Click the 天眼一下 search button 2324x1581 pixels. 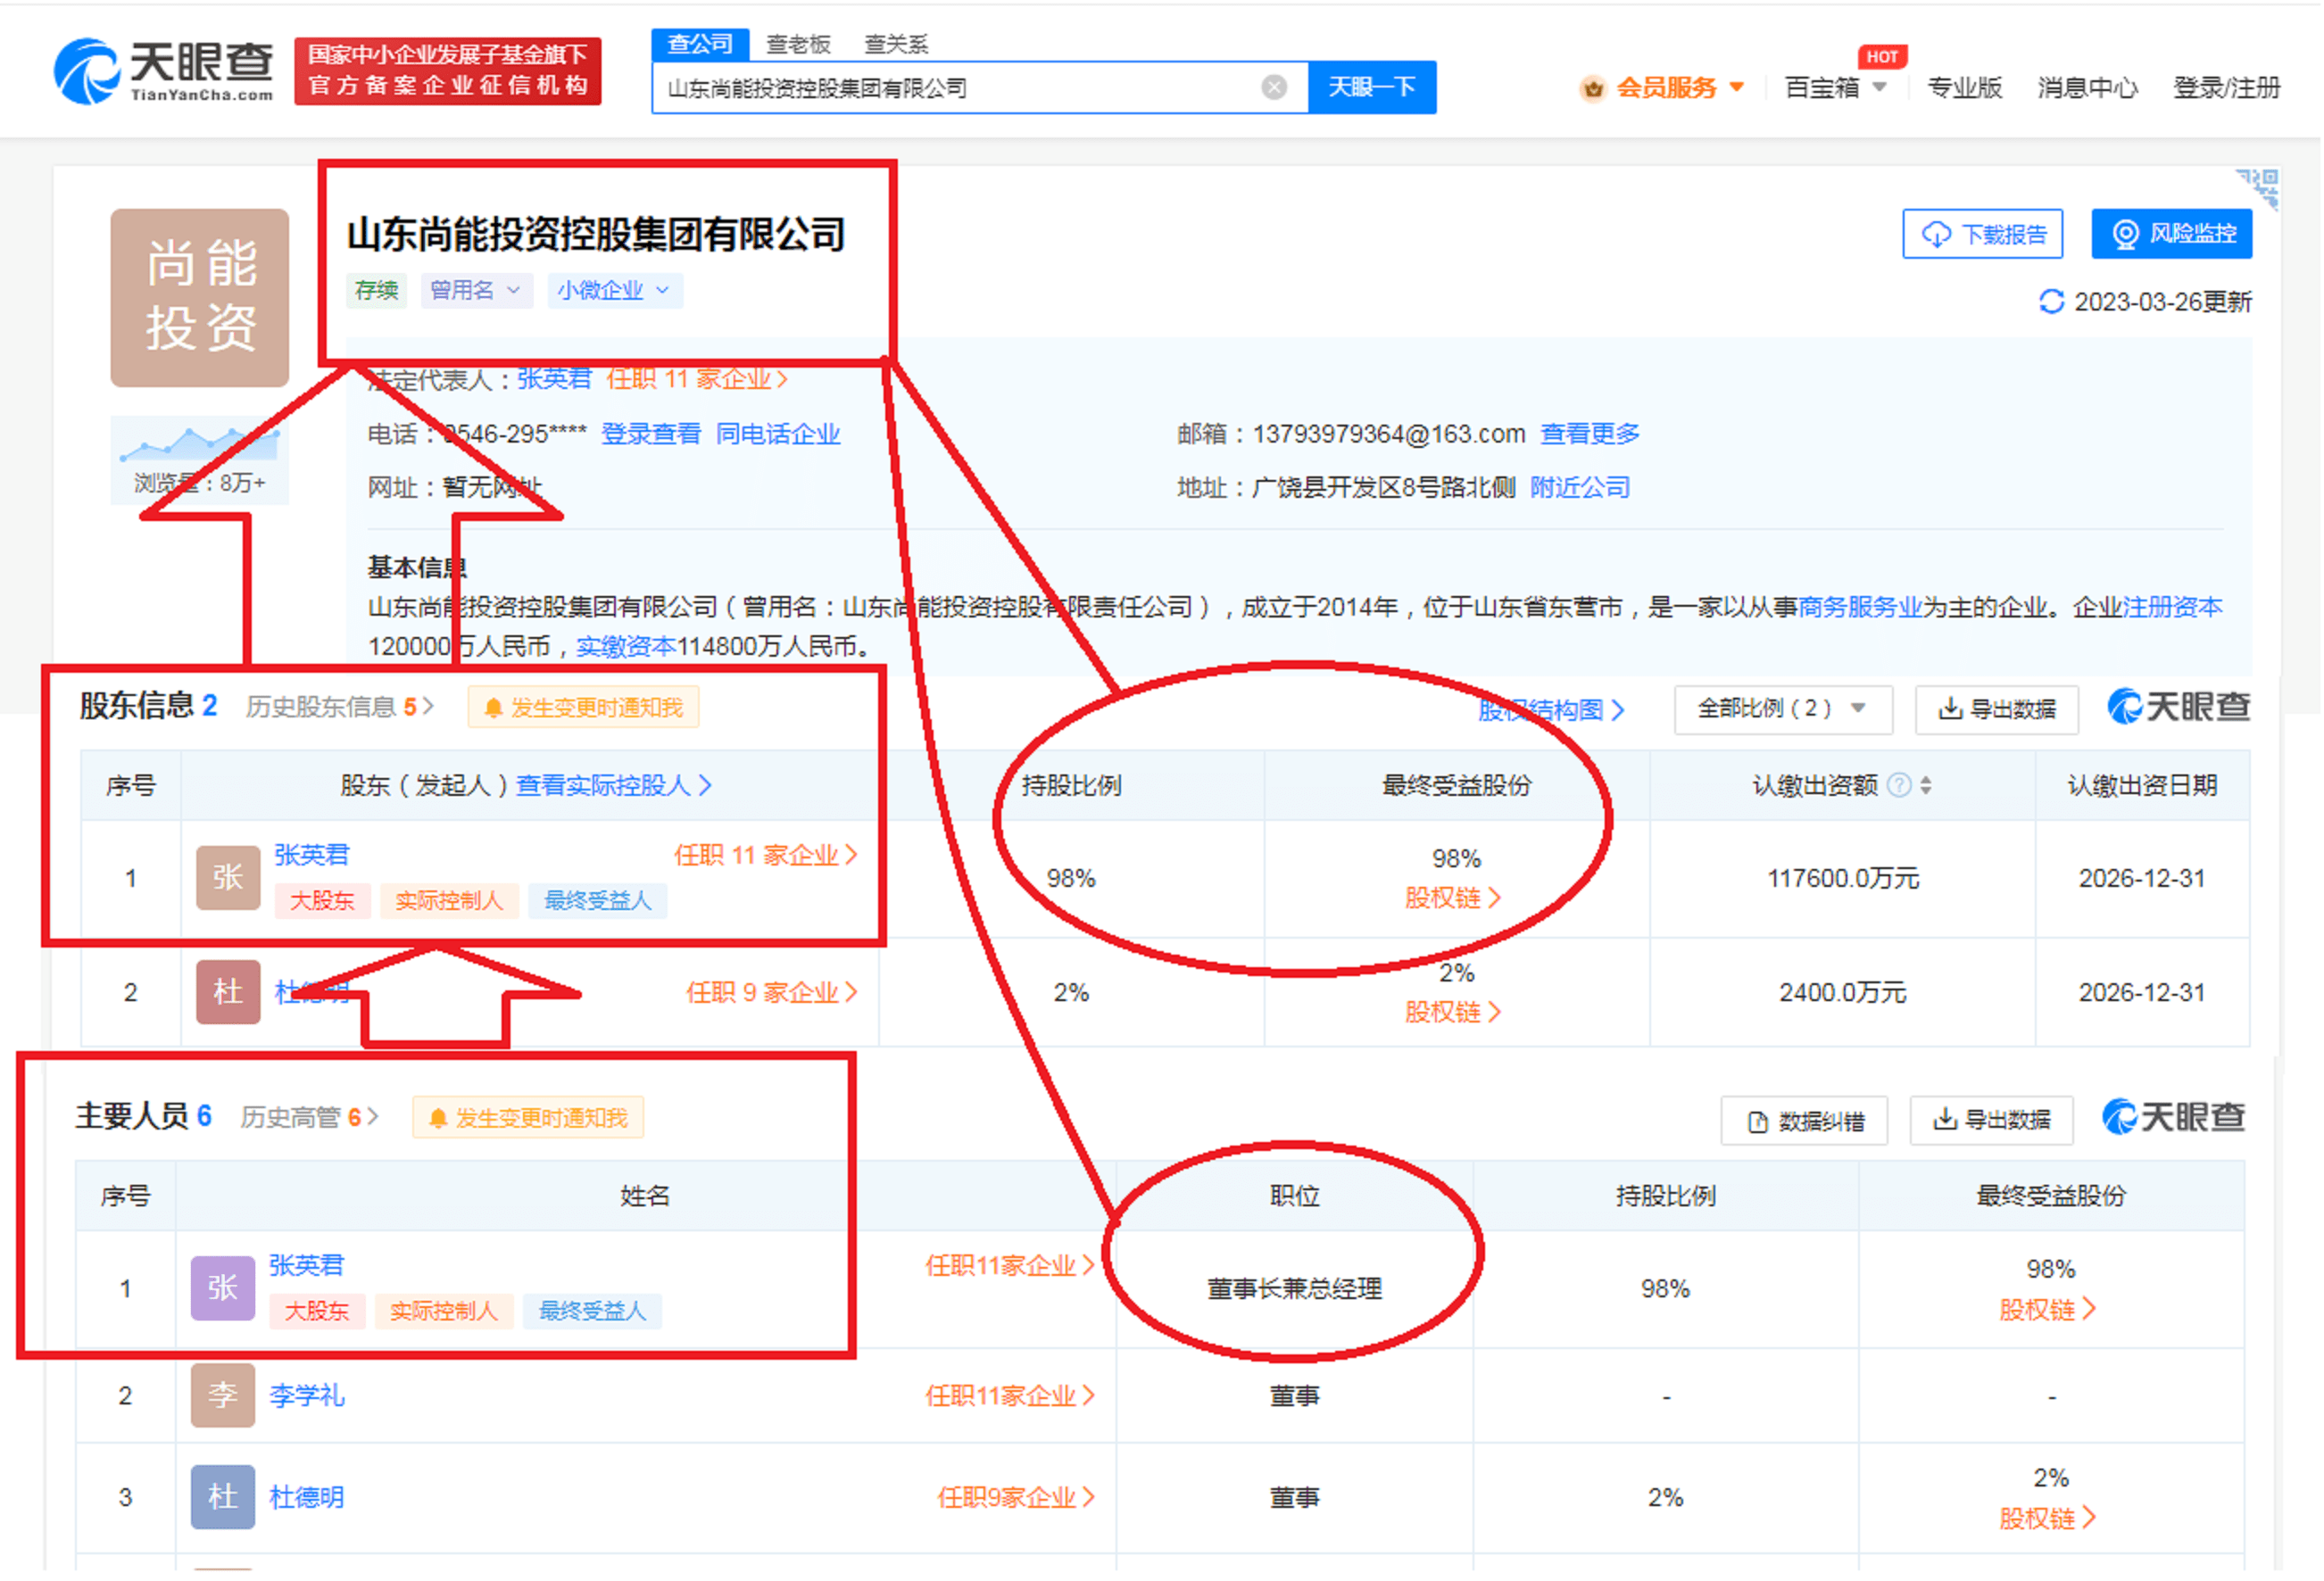pos(1373,88)
